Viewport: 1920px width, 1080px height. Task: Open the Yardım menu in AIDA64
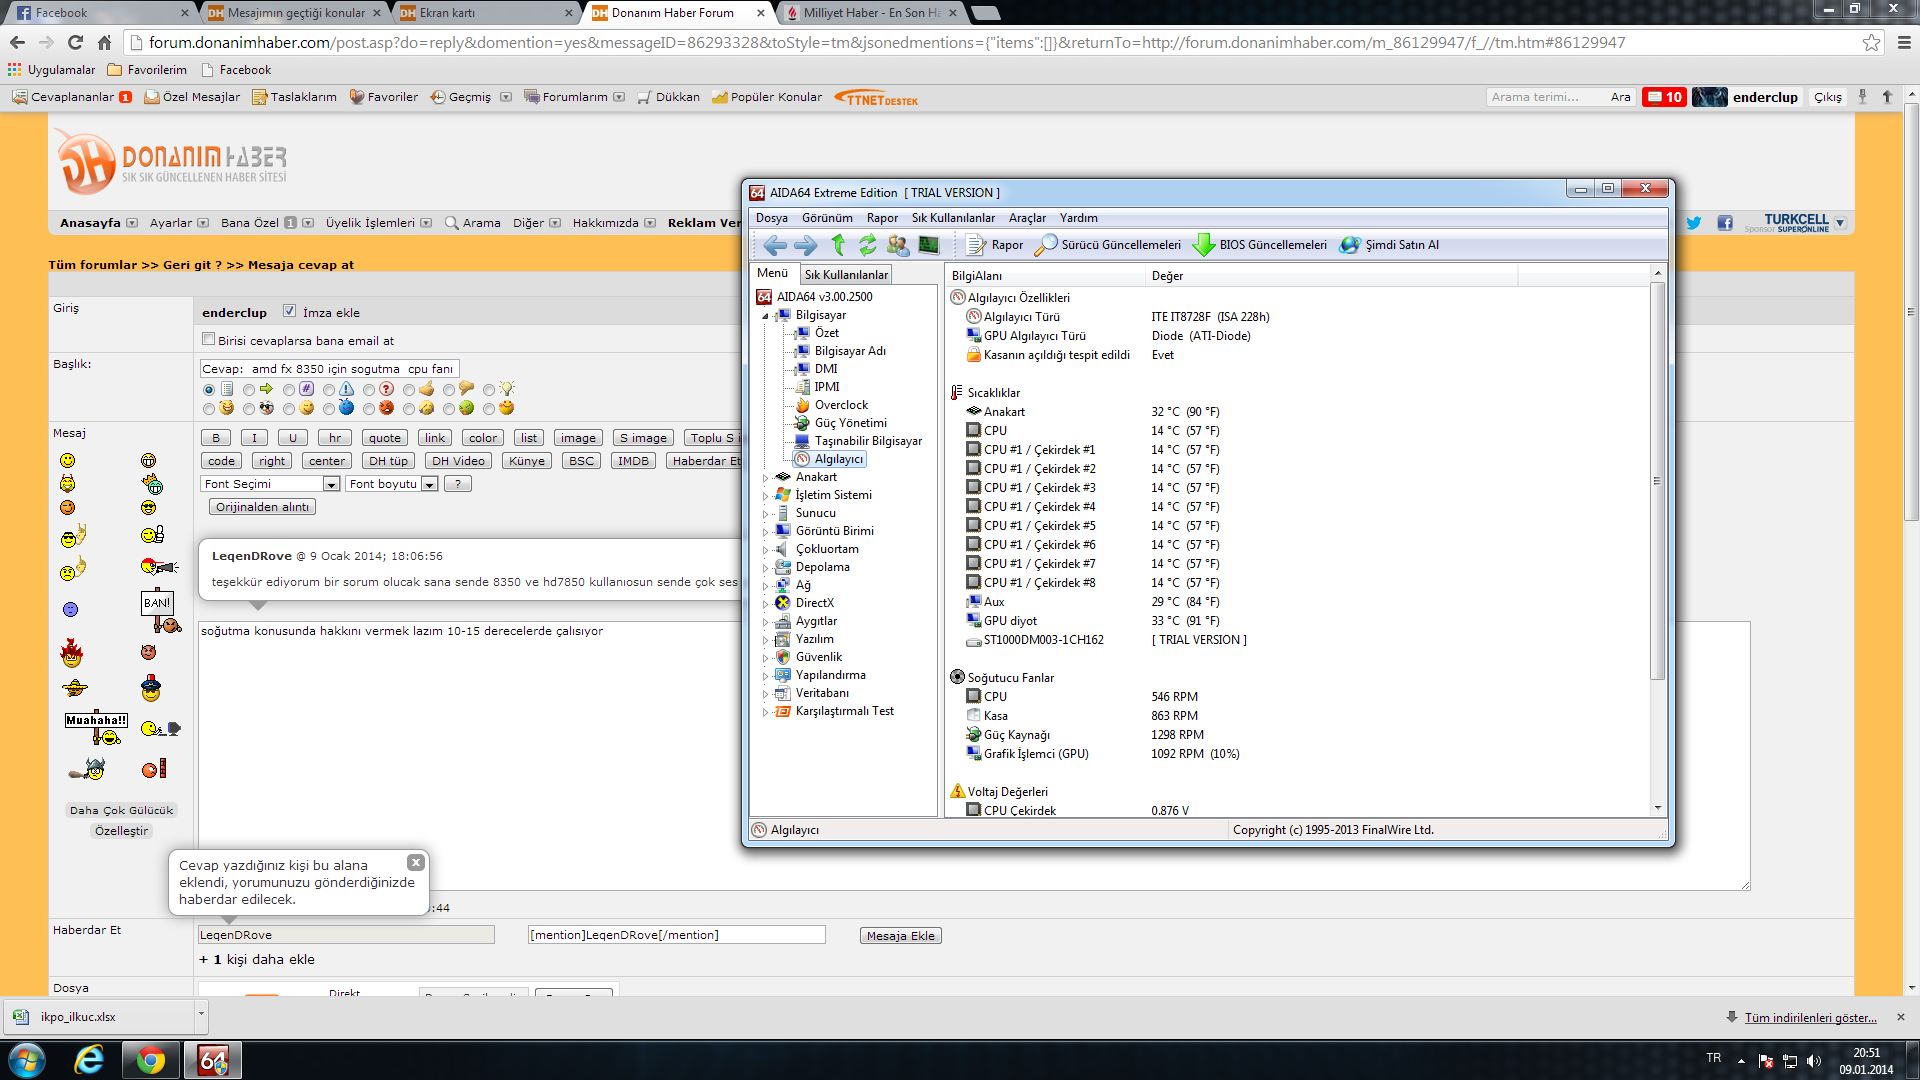[x=1078, y=218]
